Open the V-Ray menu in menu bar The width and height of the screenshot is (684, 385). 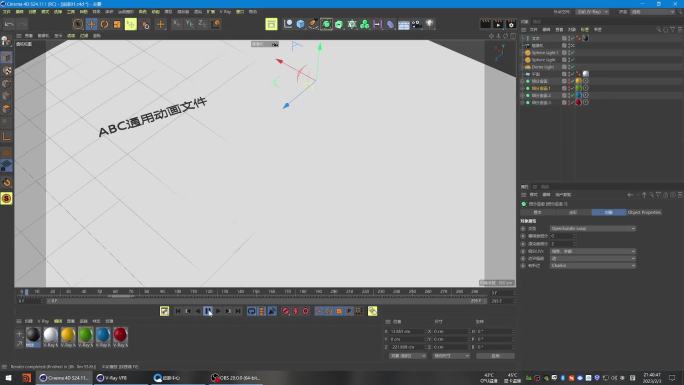225,12
